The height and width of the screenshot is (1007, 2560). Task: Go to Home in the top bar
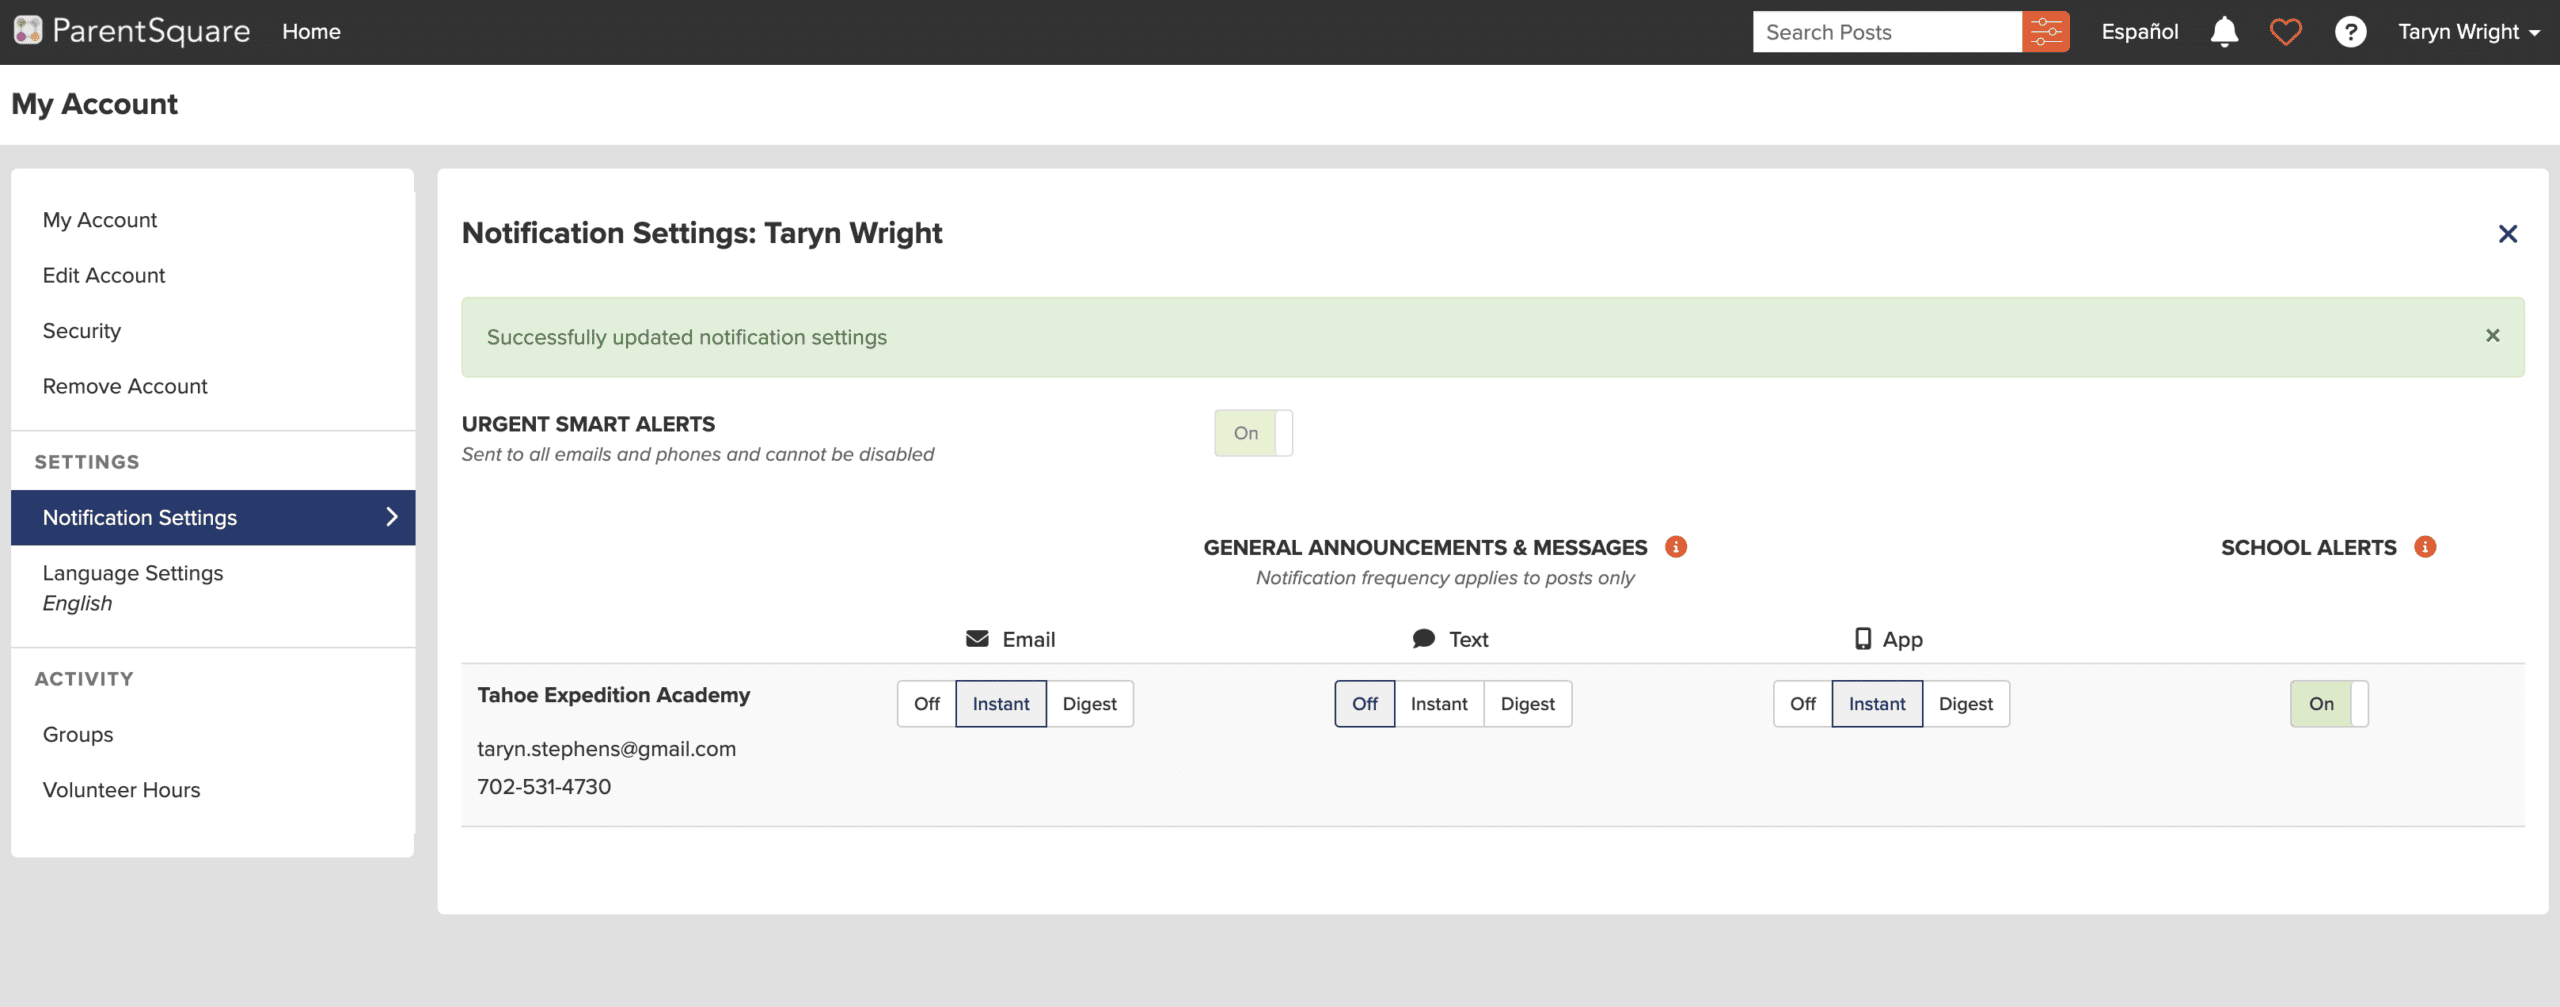pyautogui.click(x=311, y=32)
